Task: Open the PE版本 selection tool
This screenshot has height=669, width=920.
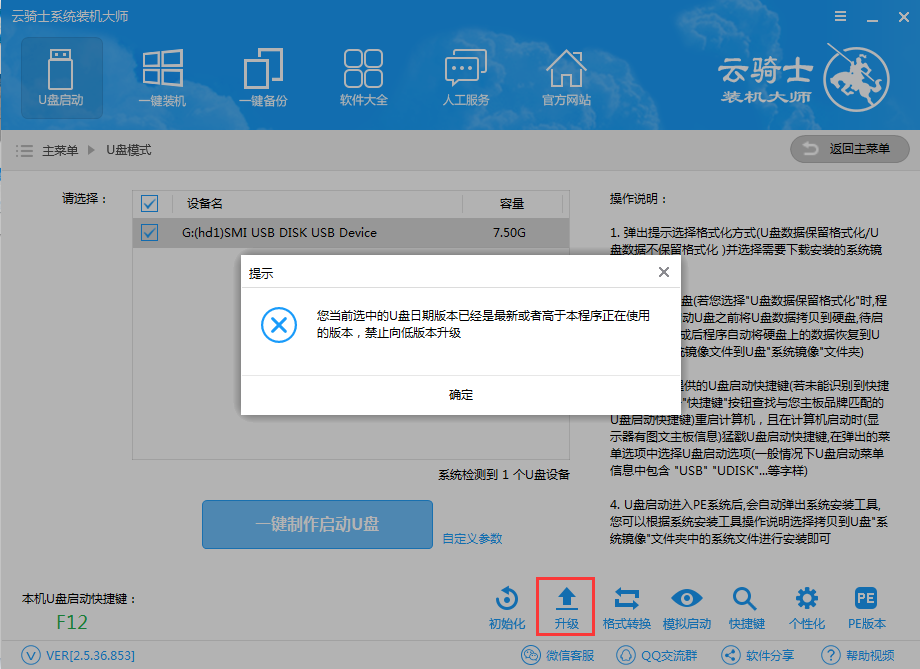Action: point(866,606)
